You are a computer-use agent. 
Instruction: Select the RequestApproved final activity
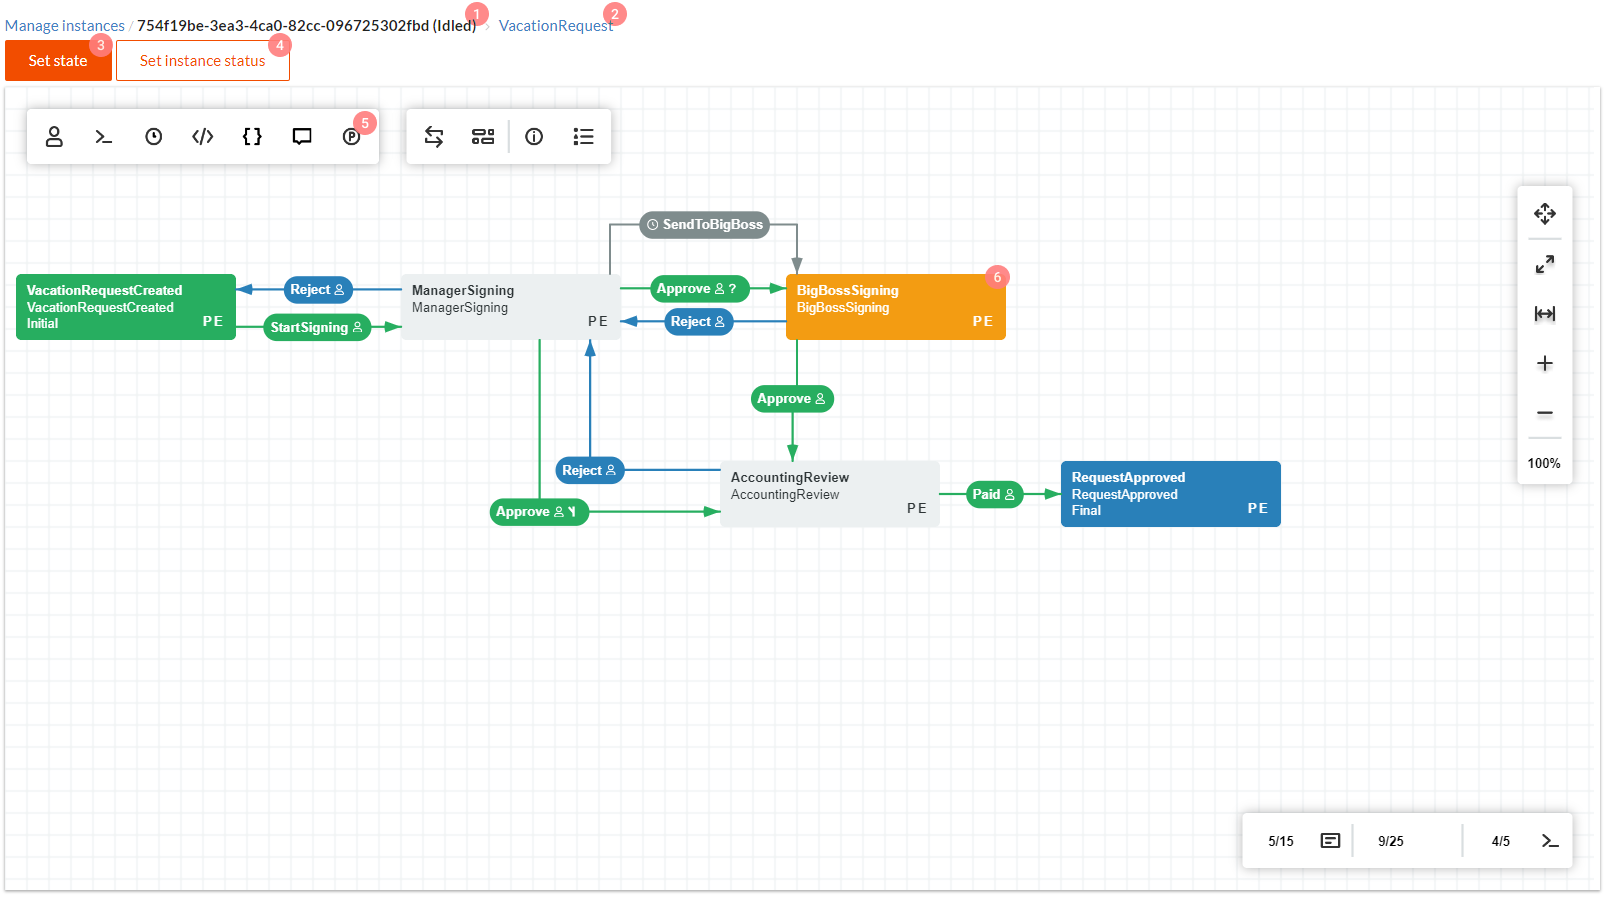(x=1171, y=494)
